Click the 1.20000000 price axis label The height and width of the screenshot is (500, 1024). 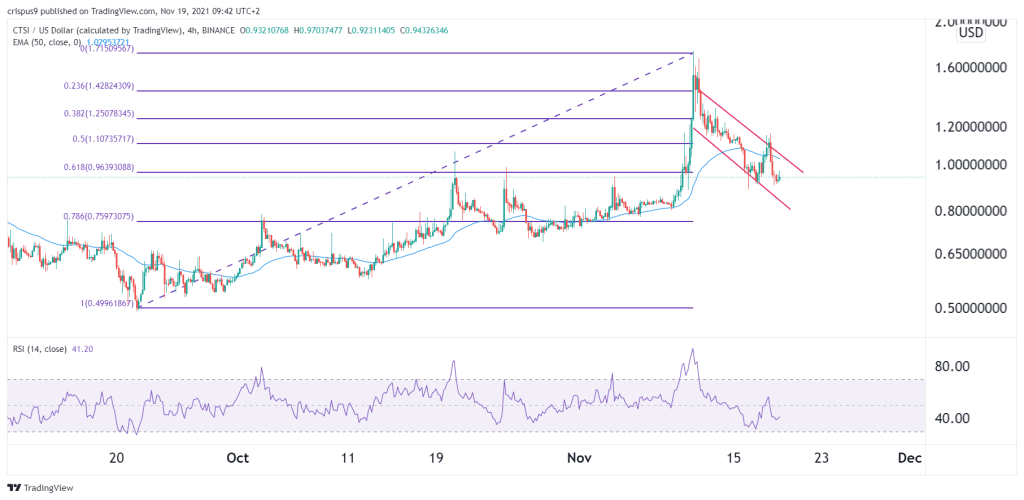pyautogui.click(x=969, y=127)
